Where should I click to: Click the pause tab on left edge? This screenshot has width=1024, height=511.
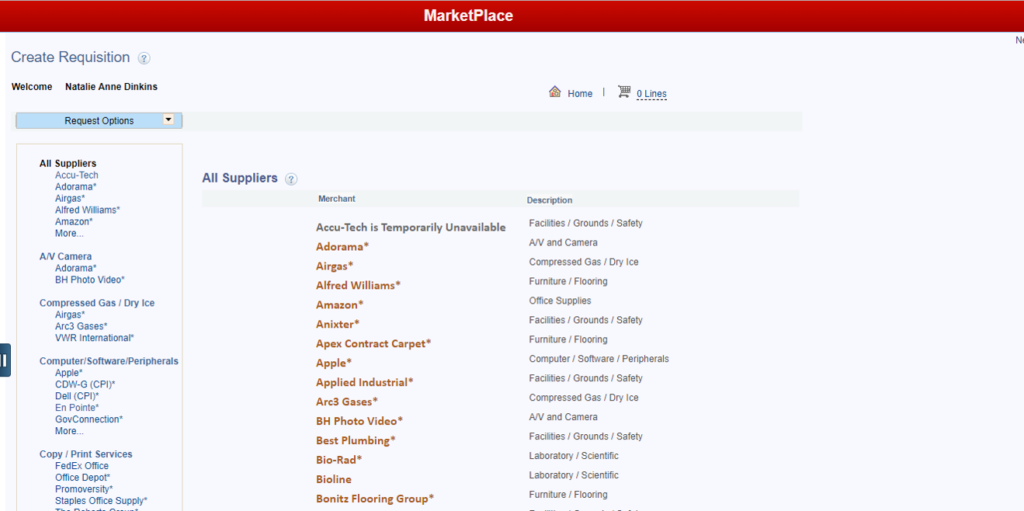pyautogui.click(x=5, y=360)
